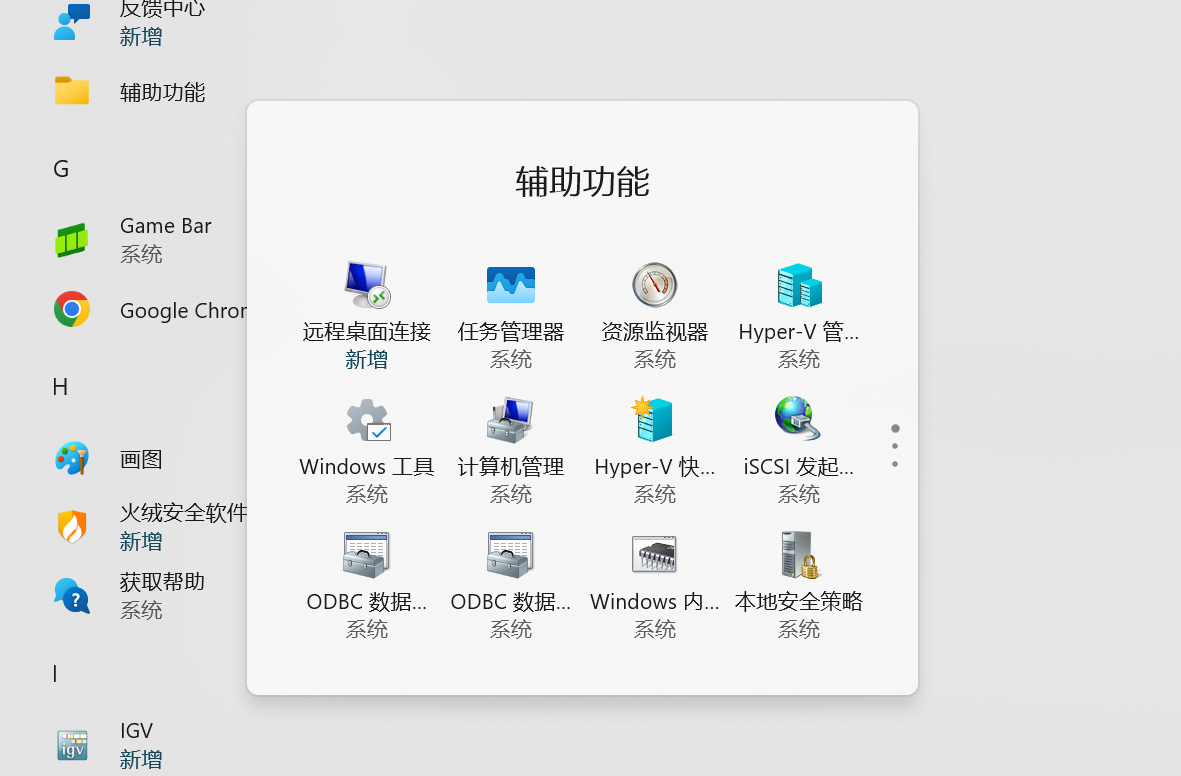Open the 画图 paint icon
This screenshot has width=1181, height=776.
72,458
